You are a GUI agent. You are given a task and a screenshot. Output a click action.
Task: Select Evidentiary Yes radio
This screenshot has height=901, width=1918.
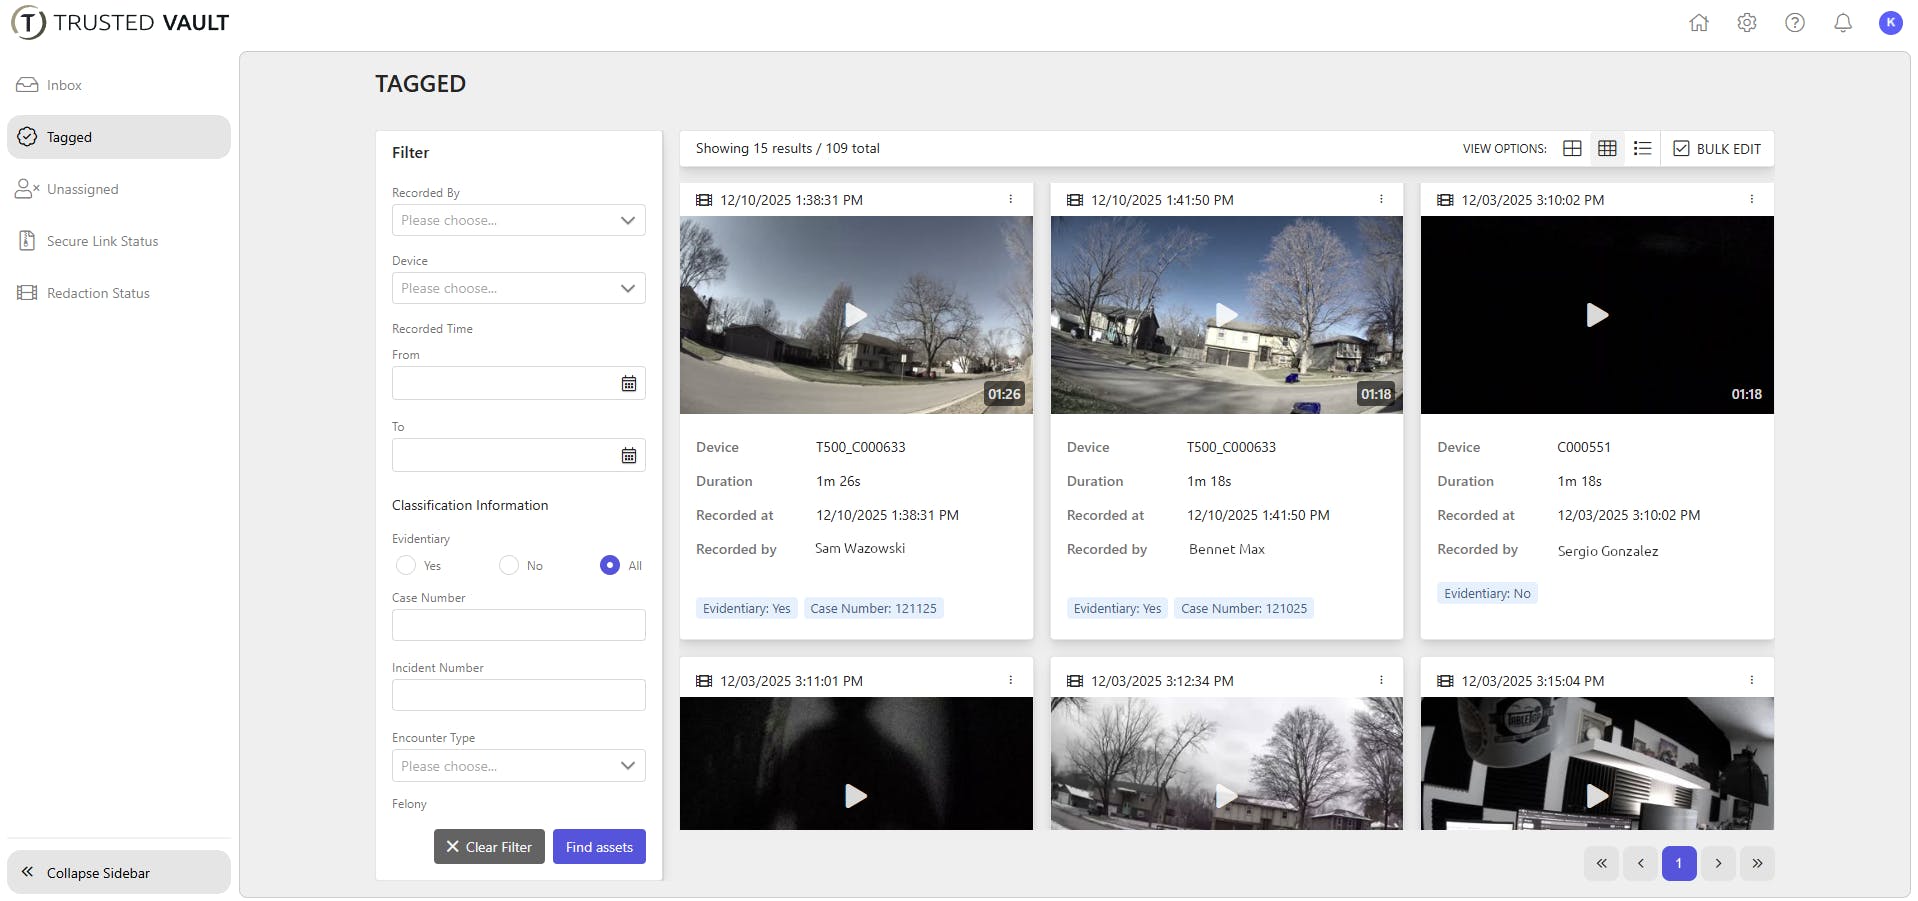point(406,565)
